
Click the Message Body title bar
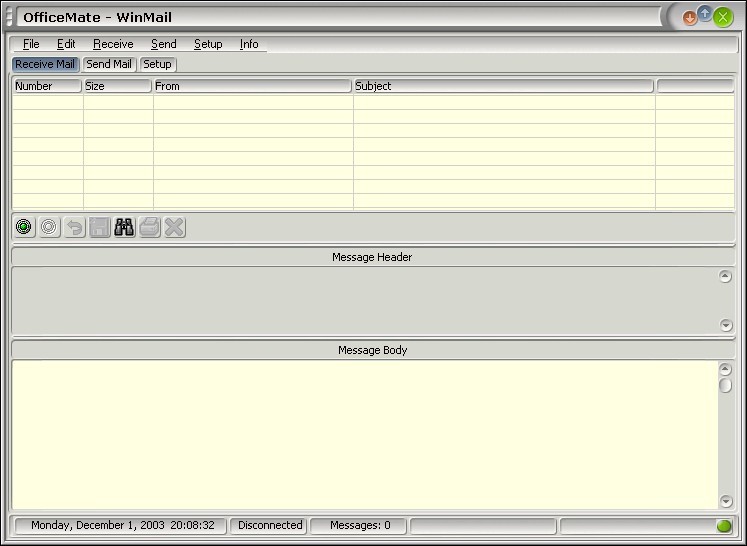tap(374, 350)
